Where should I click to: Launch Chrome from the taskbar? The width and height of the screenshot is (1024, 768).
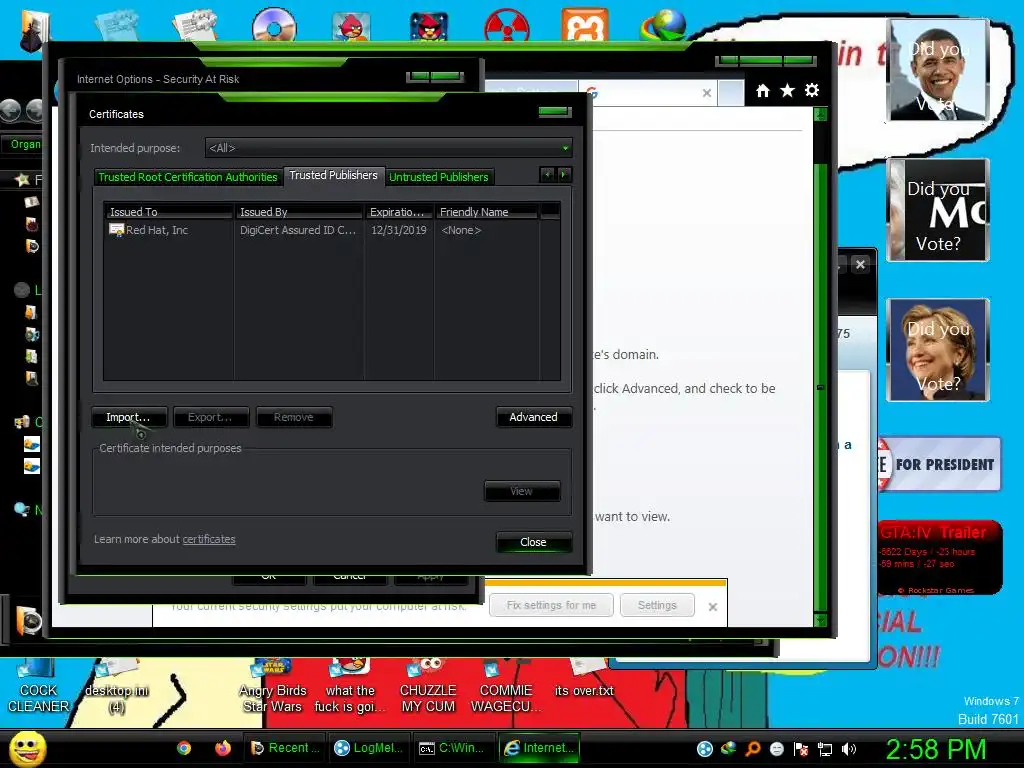coord(184,748)
